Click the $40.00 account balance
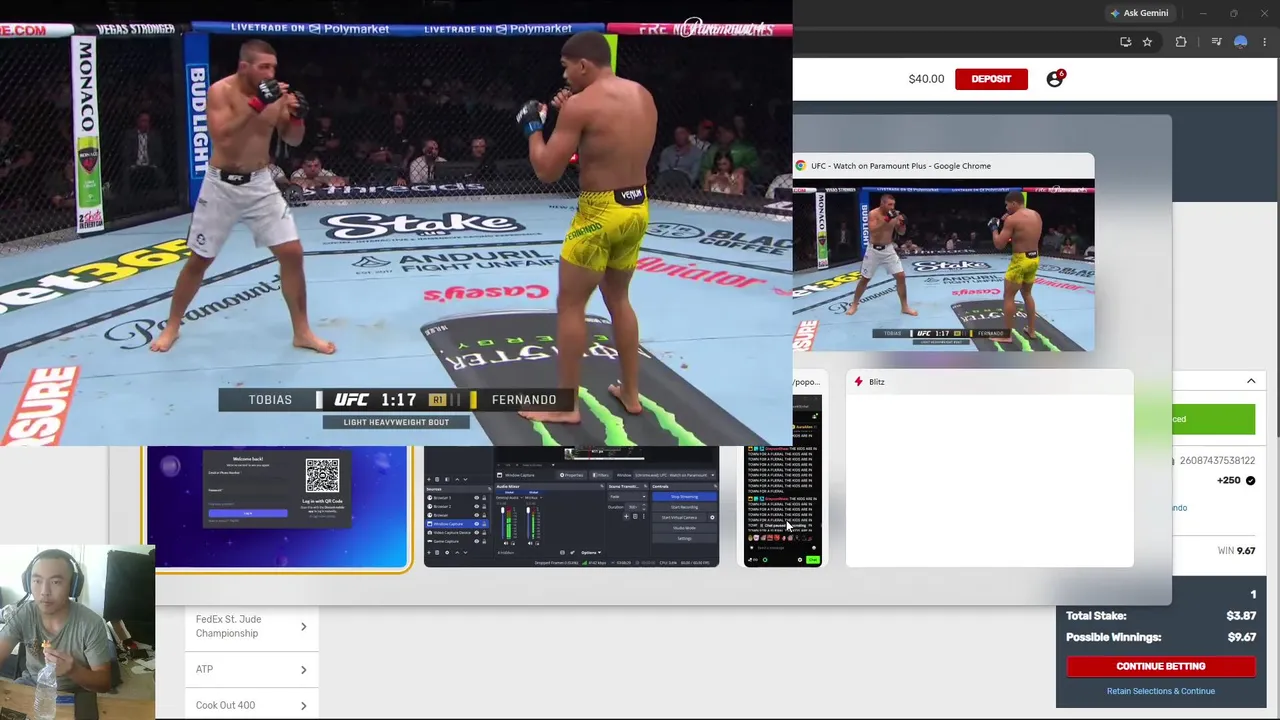Viewport: 1280px width, 720px height. pyautogui.click(x=926, y=79)
